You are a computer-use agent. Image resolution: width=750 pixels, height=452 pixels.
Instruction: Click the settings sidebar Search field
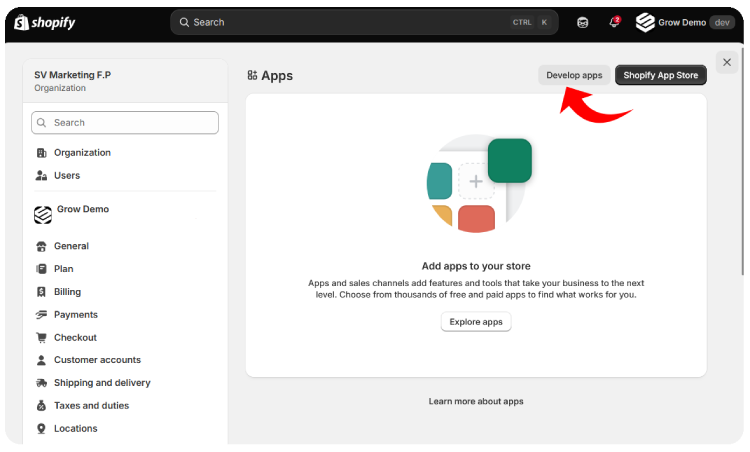pyautogui.click(x=125, y=123)
